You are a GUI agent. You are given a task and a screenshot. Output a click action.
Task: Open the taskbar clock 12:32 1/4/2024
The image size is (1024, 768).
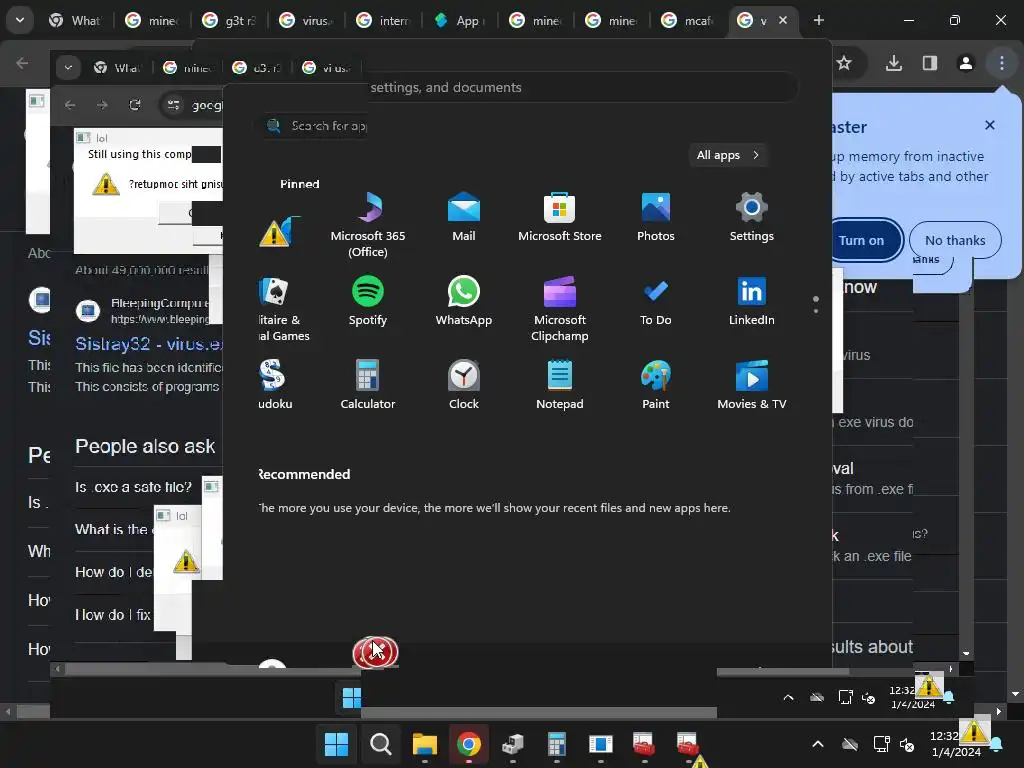pos(956,744)
